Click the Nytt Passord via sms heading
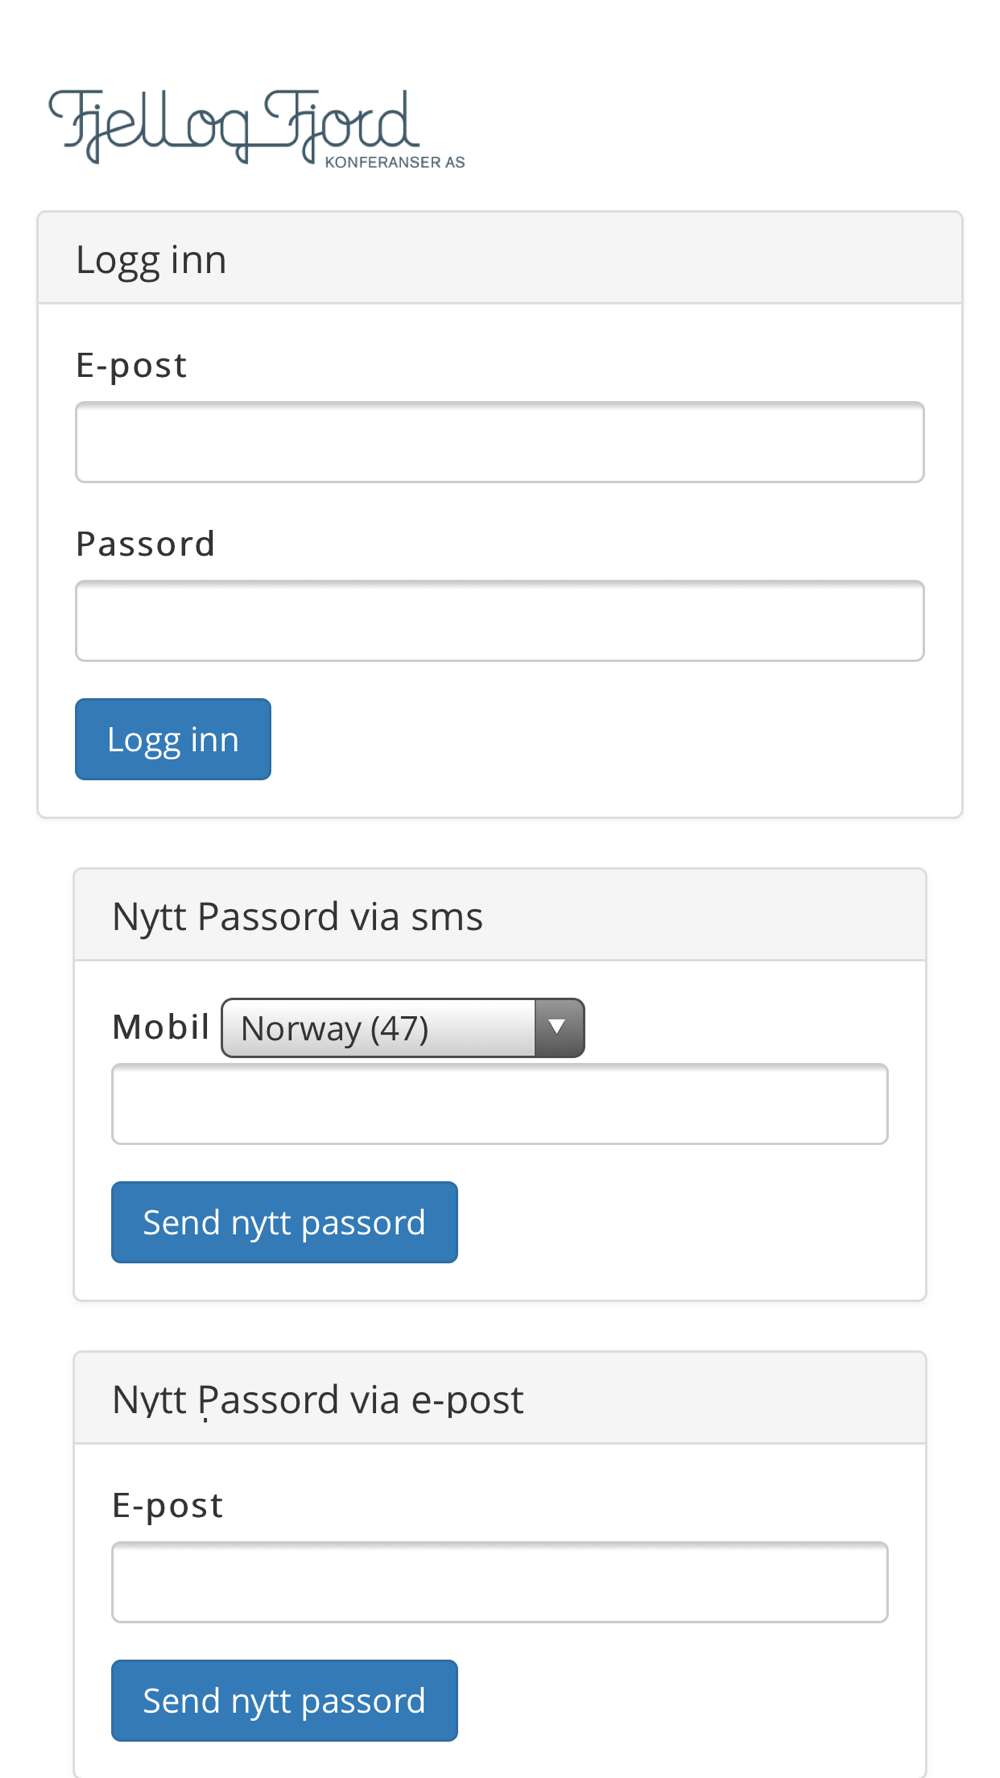 [x=297, y=916]
